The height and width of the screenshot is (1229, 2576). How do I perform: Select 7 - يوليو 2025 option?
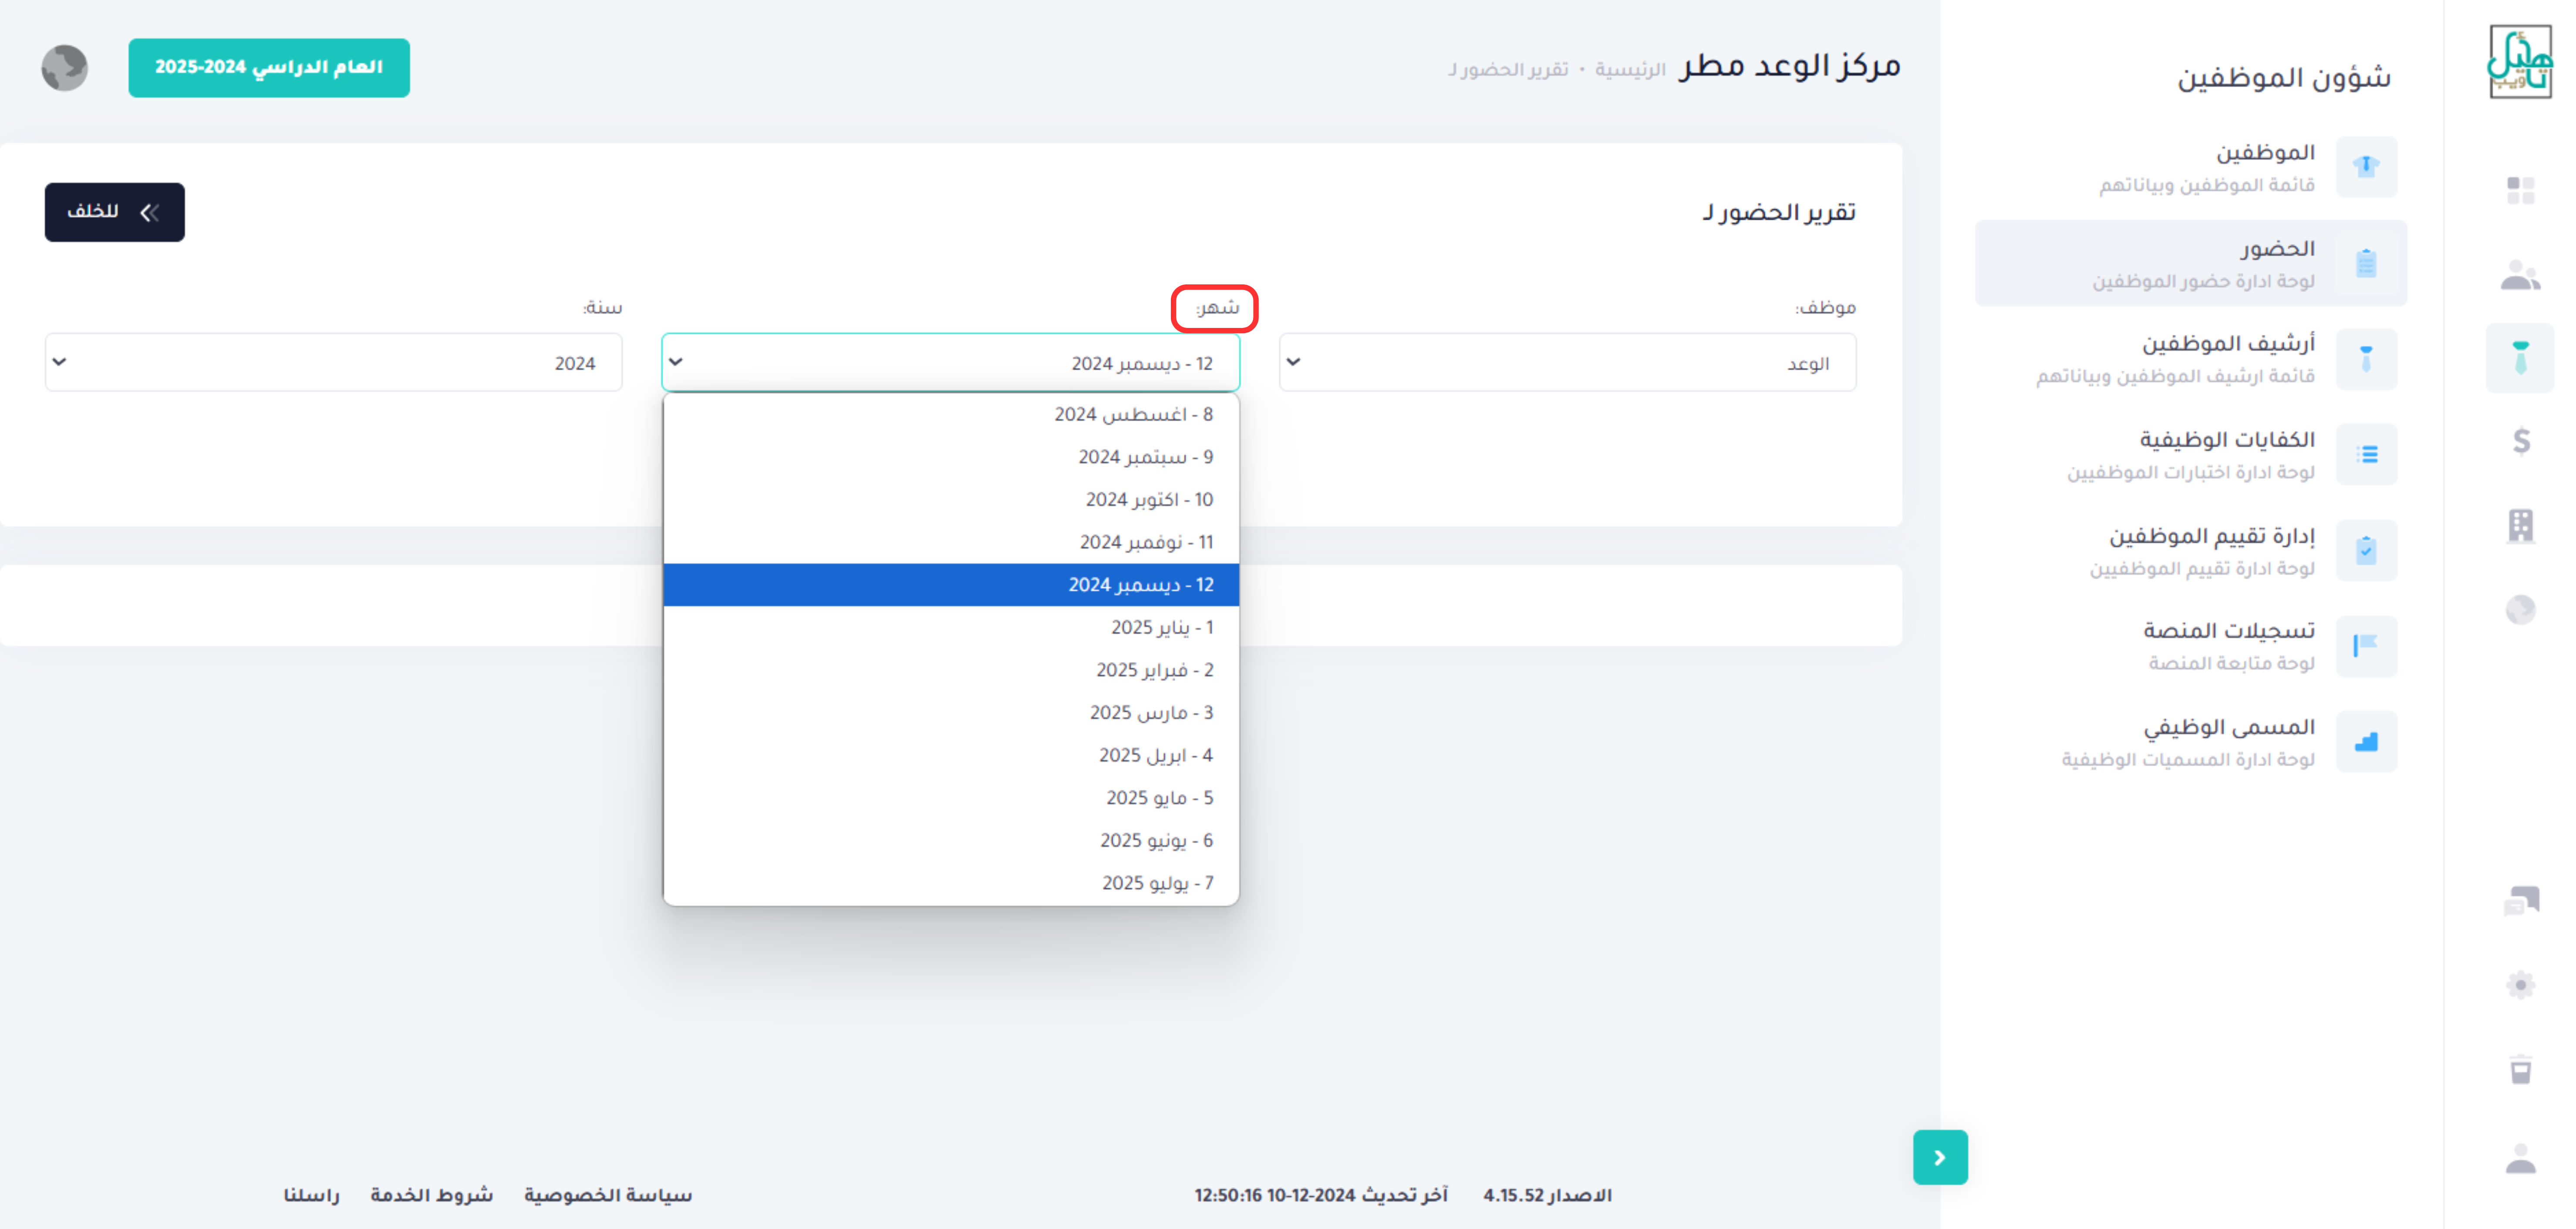[950, 883]
